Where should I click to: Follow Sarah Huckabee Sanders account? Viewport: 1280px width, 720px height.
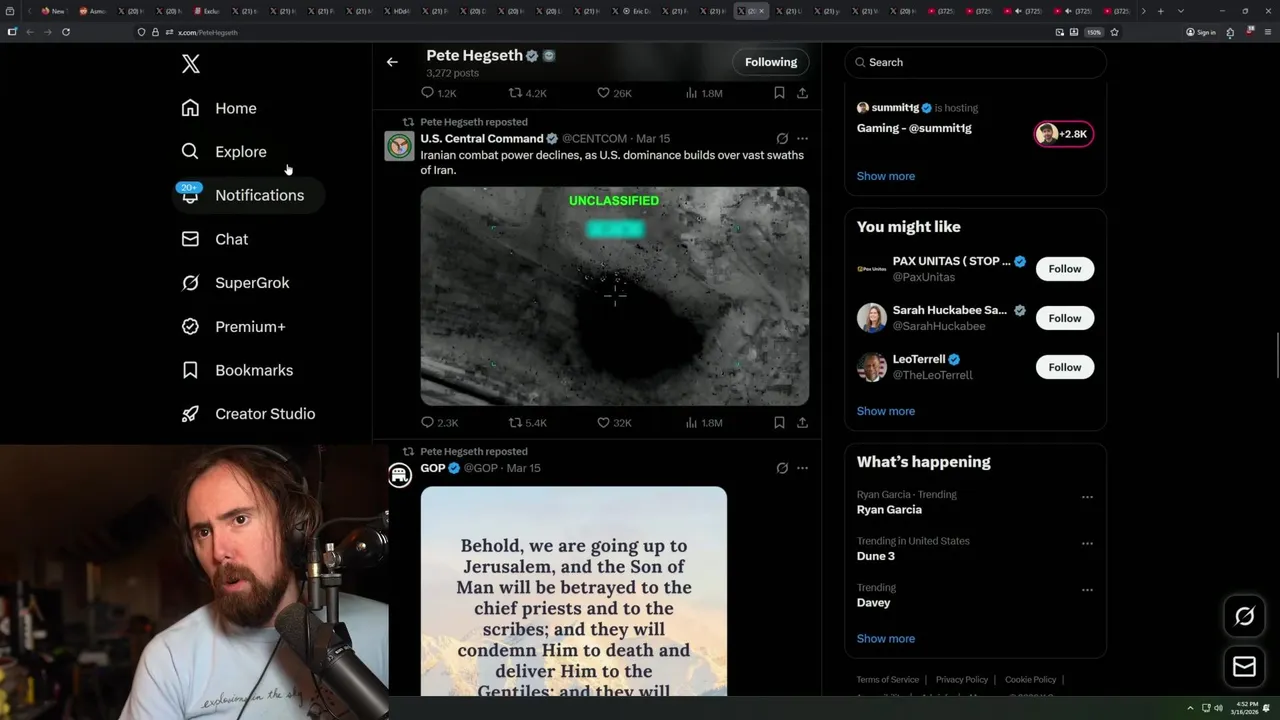[x=1065, y=318]
